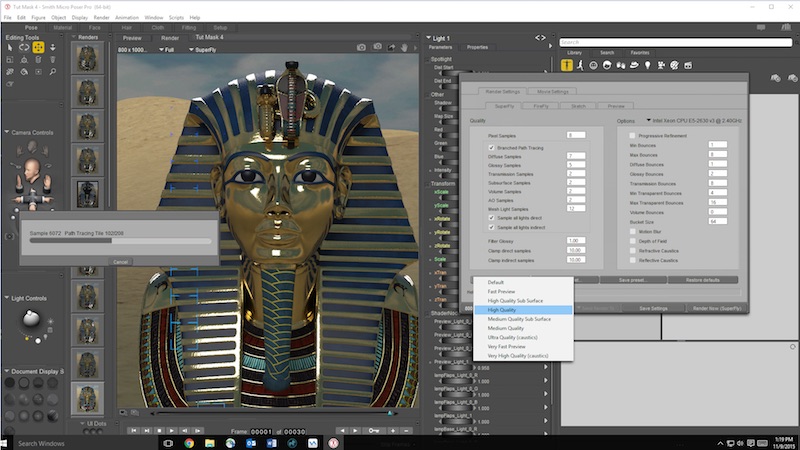This screenshot has height=450, width=800.
Task: Select the Translate/Pull tool highlighted in yellow
Action: [38, 47]
